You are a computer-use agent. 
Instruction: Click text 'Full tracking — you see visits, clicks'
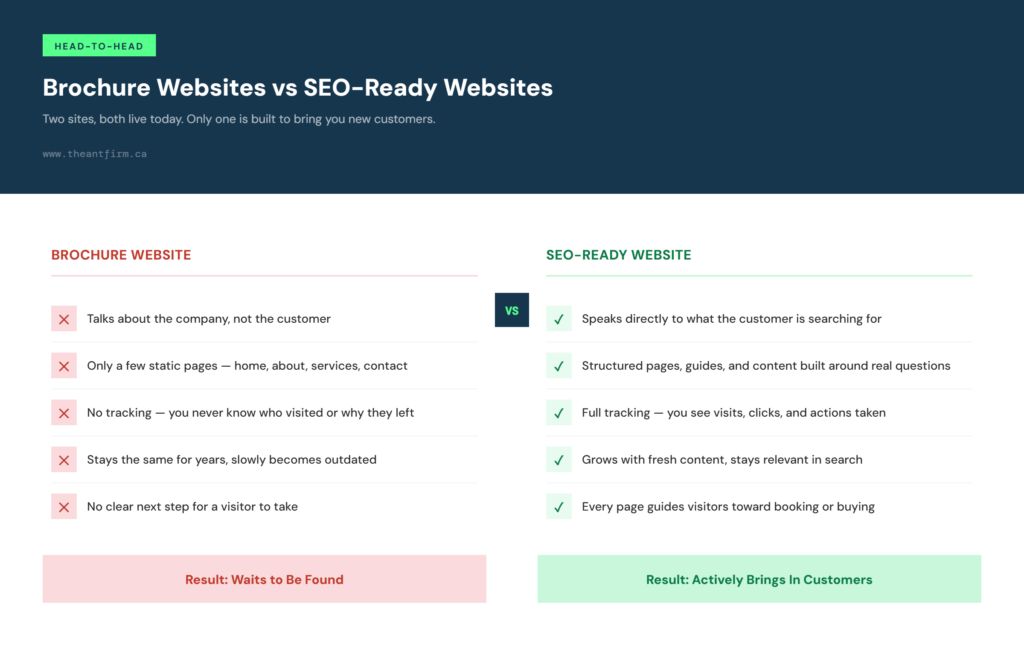click(734, 413)
